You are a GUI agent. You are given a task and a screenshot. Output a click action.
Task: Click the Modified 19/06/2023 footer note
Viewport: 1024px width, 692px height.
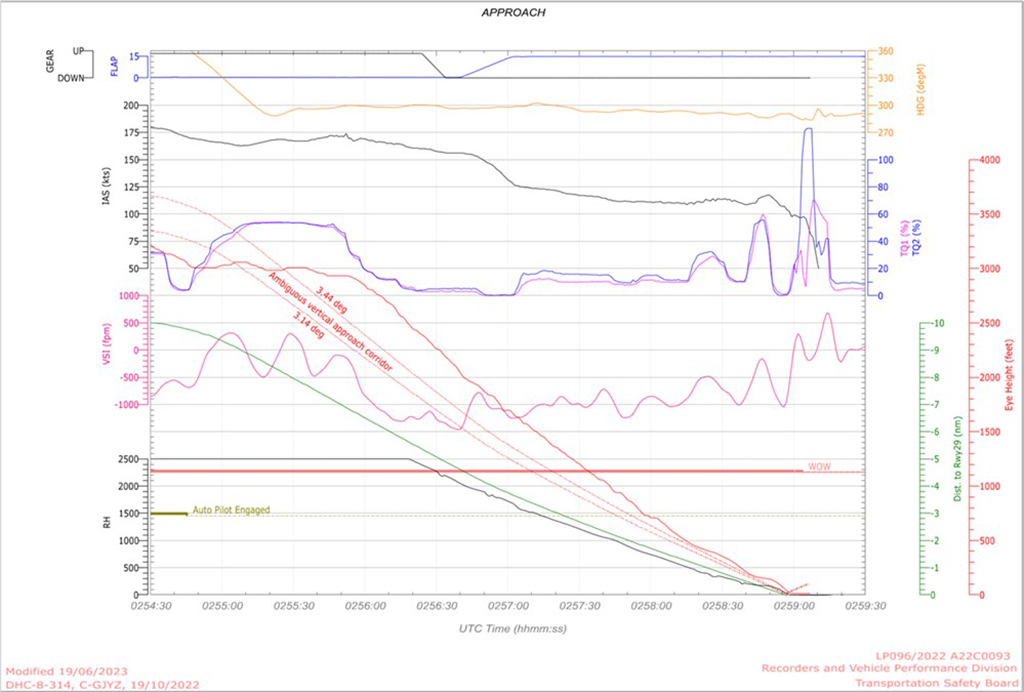pos(67,670)
